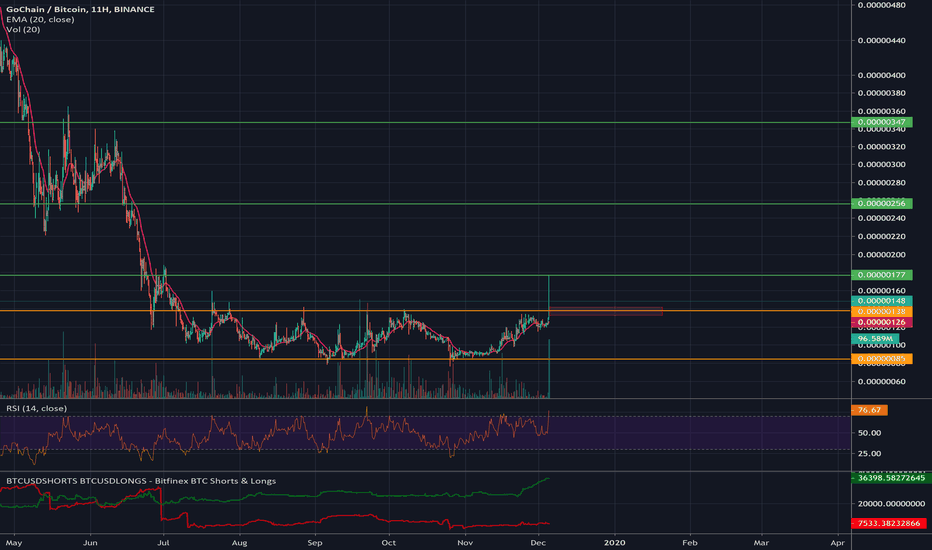Viewport: 932px width, 550px height.
Task: Click the 0.00000060 price axis tick
Action: pos(881,382)
